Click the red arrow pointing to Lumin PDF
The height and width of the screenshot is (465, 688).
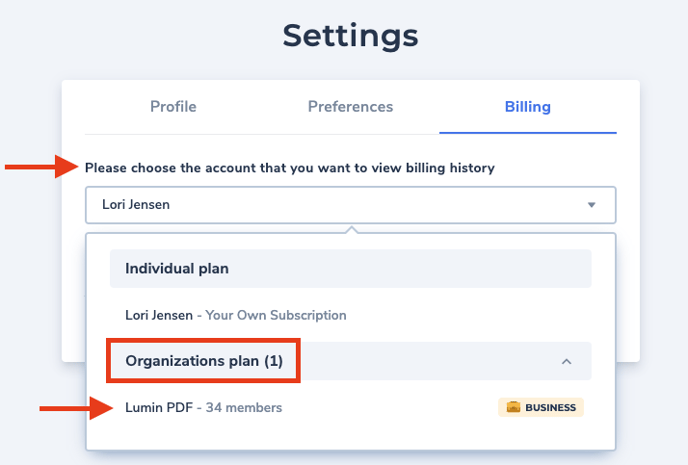tap(76, 408)
